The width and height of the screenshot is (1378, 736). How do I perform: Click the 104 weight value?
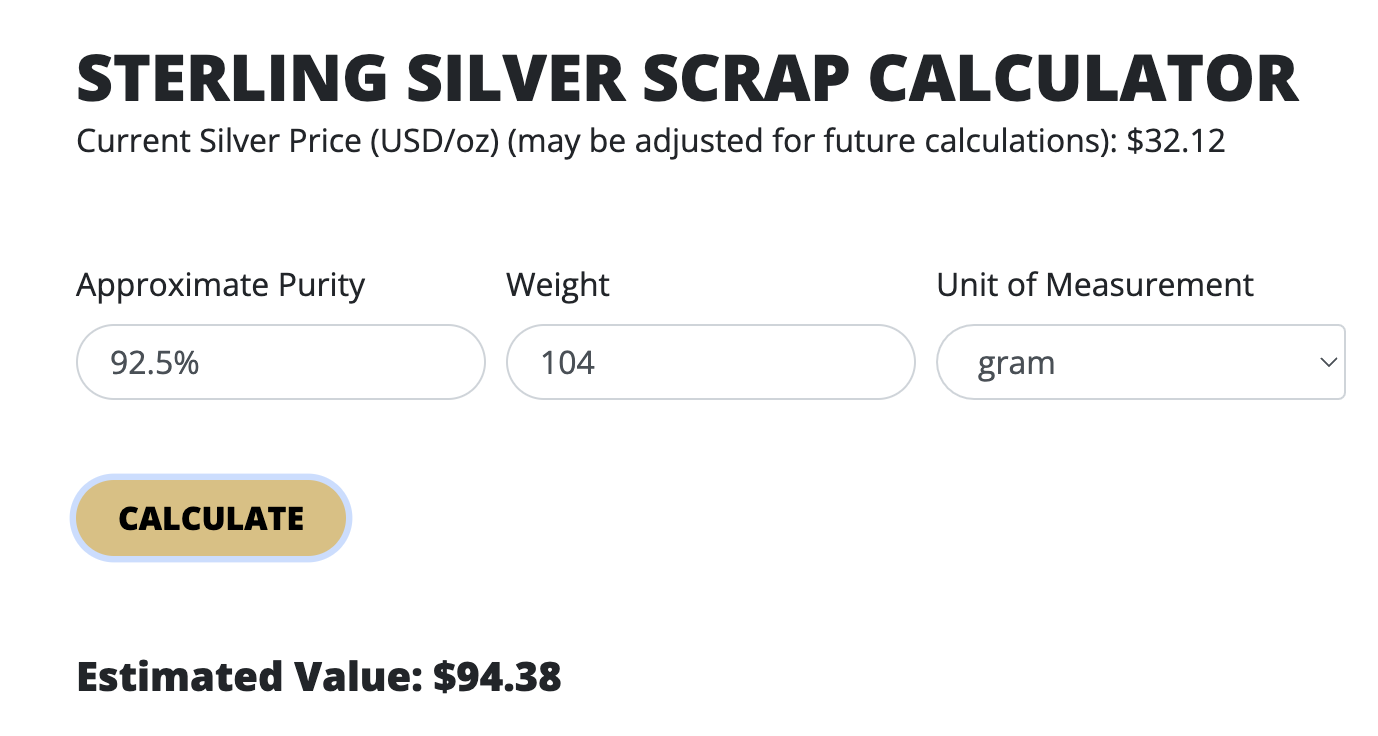click(568, 362)
